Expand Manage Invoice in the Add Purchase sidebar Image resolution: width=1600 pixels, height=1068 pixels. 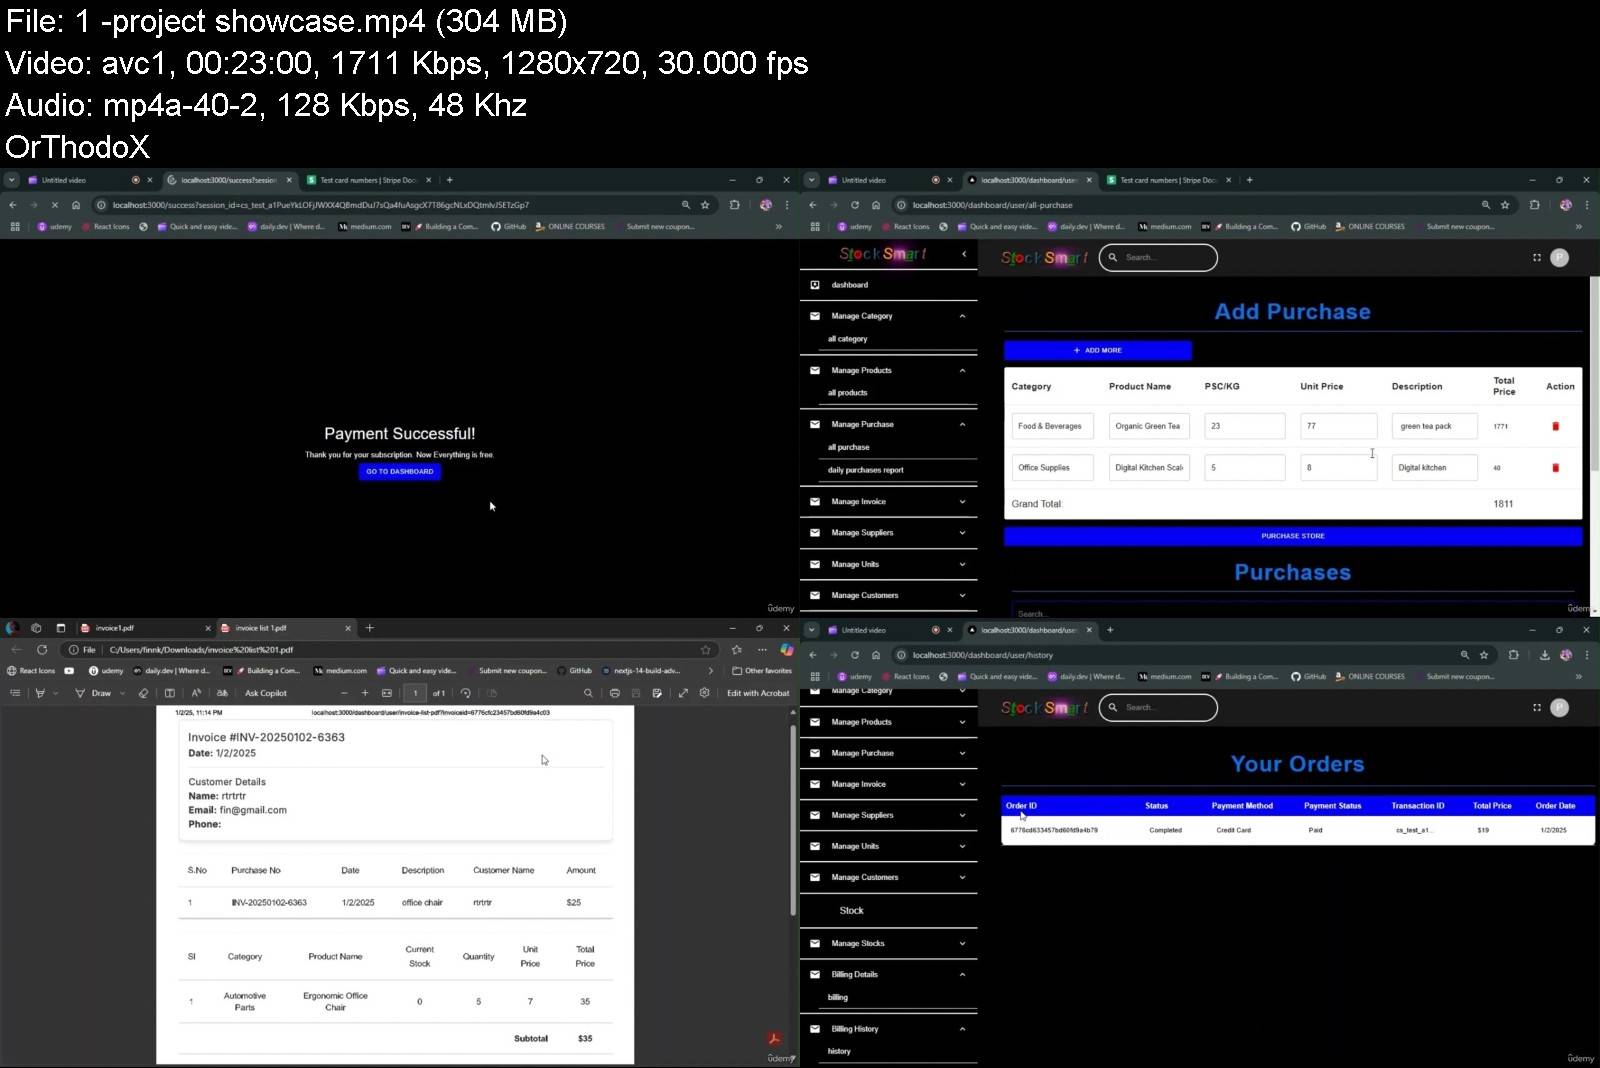click(x=888, y=502)
